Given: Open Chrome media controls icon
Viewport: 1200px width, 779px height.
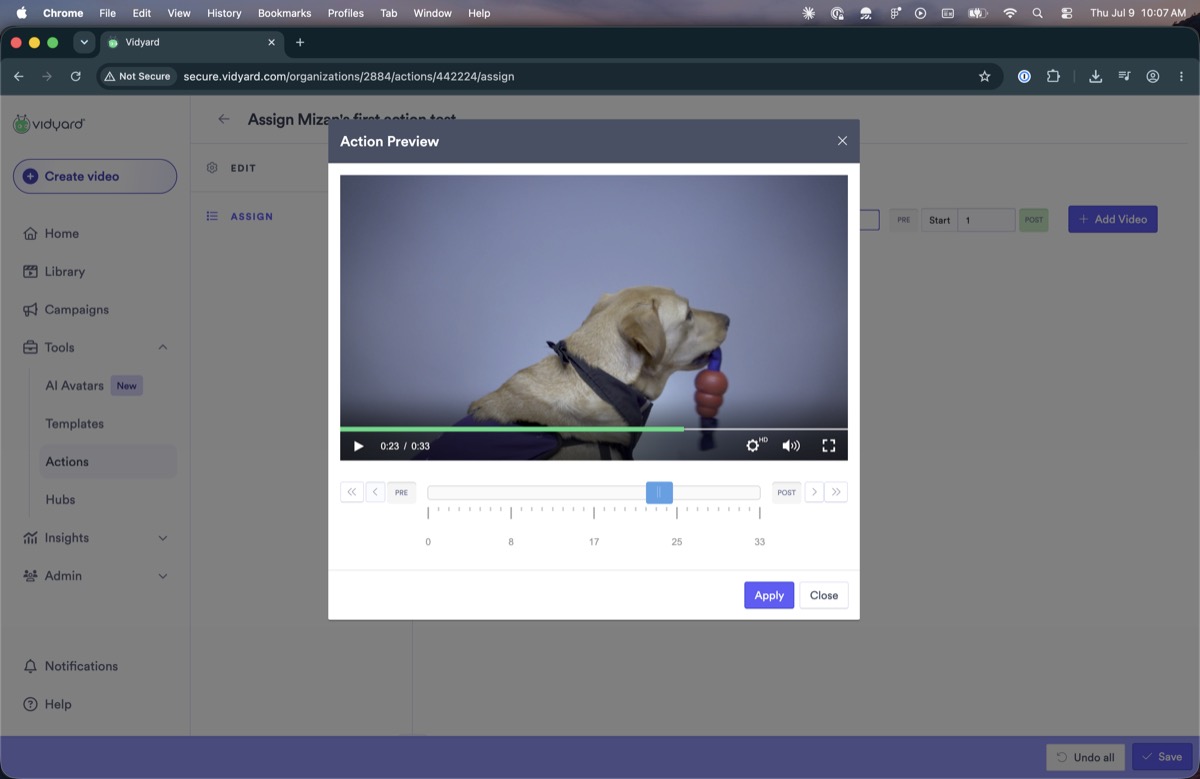Looking at the screenshot, I should coord(1125,76).
